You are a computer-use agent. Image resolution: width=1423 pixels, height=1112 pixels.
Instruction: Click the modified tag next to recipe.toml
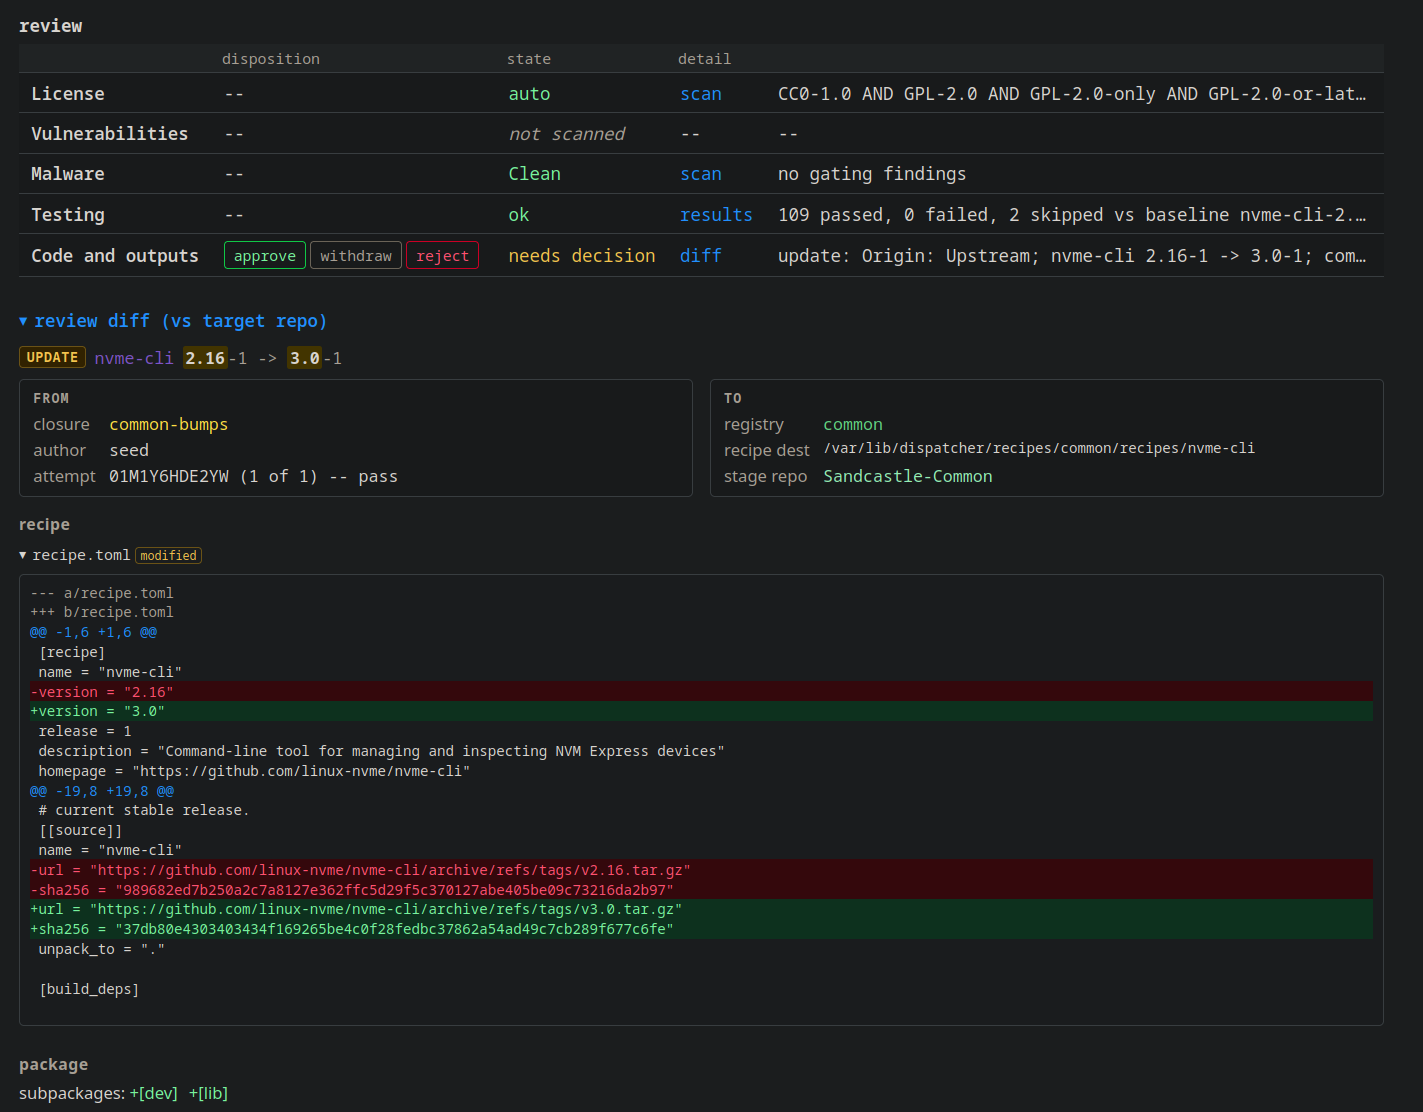(x=168, y=555)
